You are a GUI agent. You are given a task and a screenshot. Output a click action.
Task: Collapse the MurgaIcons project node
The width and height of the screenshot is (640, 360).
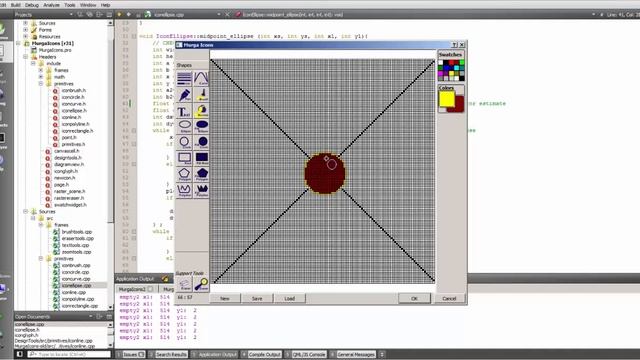point(18,43)
